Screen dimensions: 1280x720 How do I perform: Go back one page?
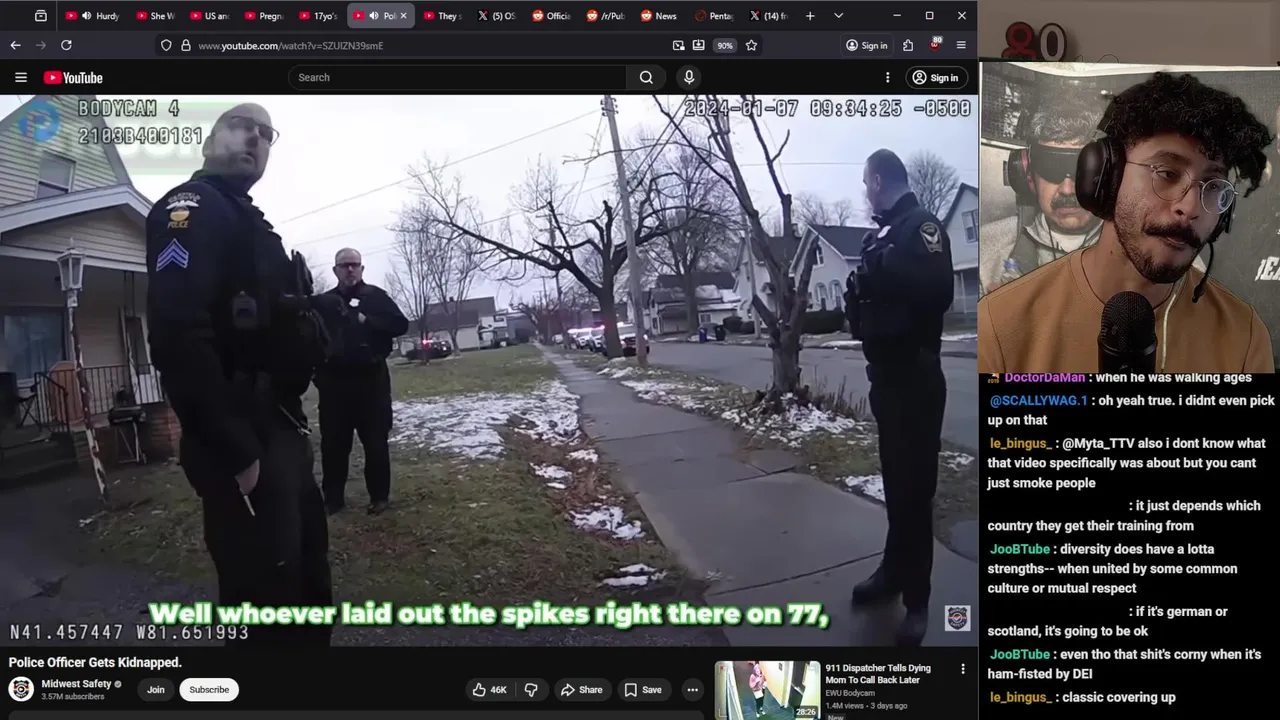pyautogui.click(x=15, y=45)
